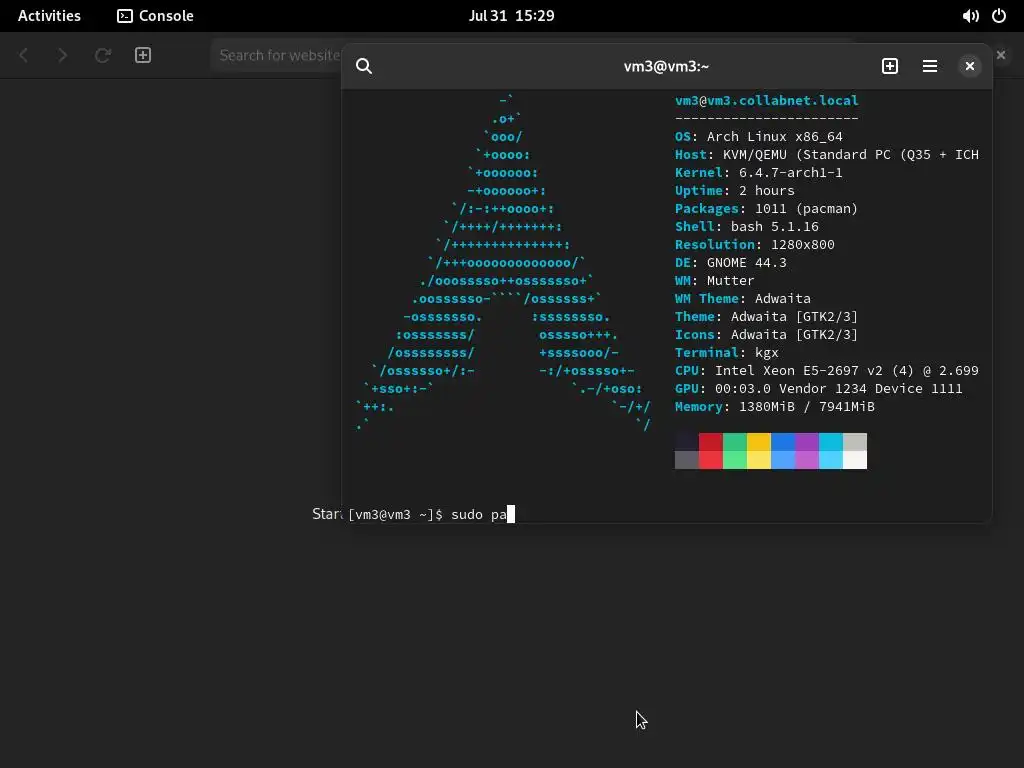Click the cyan color block in neofetch
Image resolution: width=1024 pixels, height=768 pixels.
coord(831,451)
